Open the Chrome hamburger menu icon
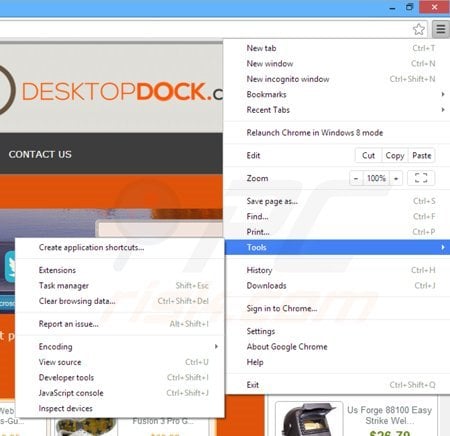The height and width of the screenshot is (436, 450). pos(441,29)
